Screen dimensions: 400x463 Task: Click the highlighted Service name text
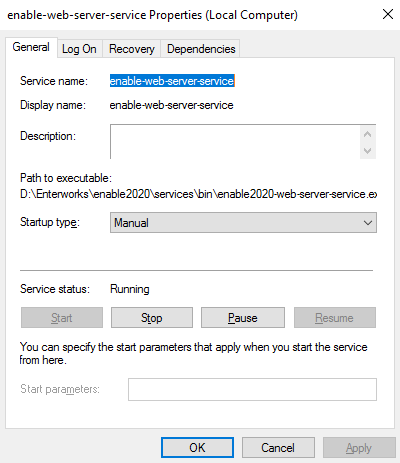[x=172, y=81]
